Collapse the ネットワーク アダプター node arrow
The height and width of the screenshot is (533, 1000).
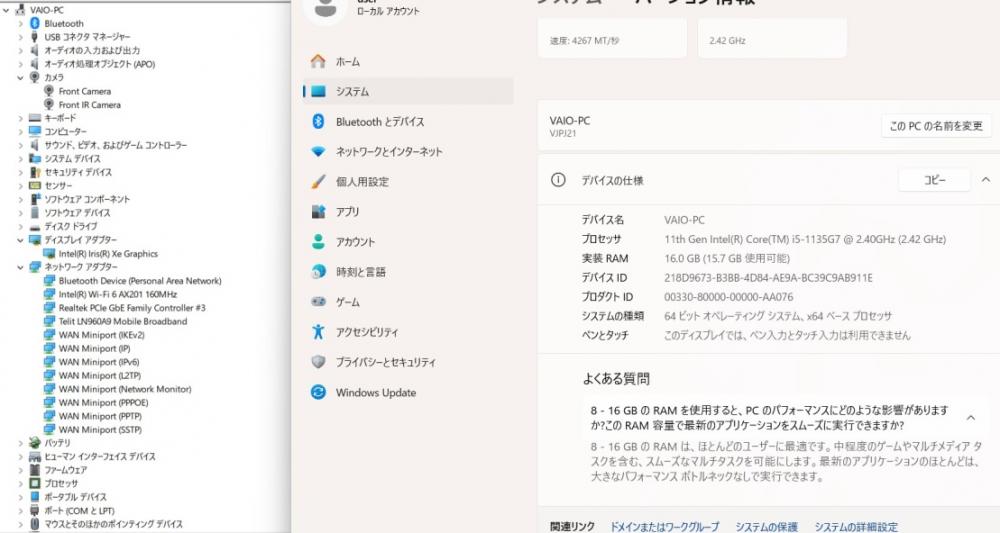point(21,267)
